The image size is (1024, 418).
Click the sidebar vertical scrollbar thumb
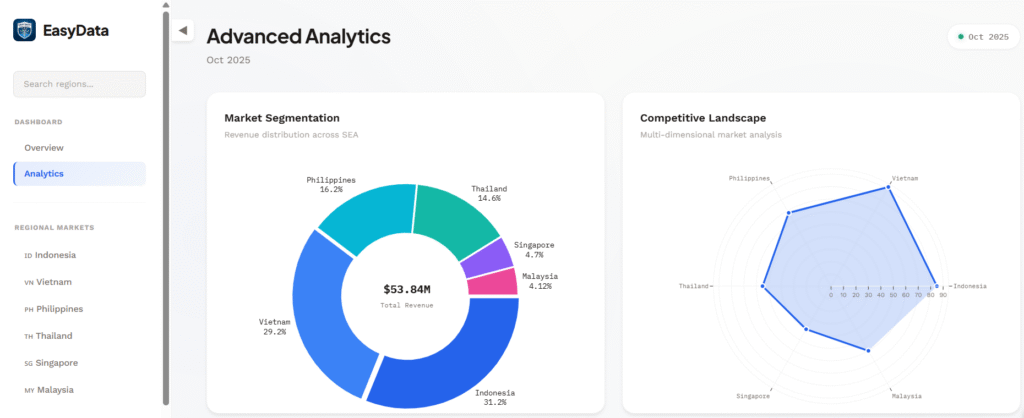[x=166, y=207]
